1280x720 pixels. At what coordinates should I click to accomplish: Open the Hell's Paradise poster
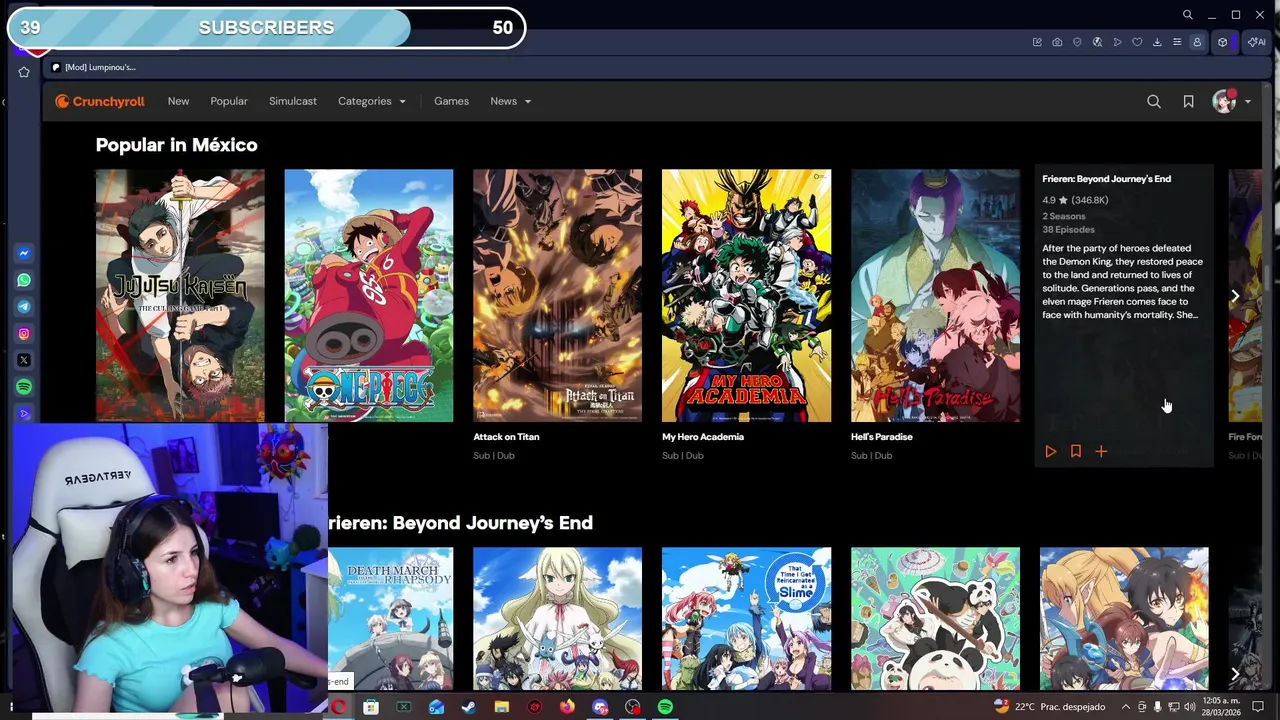click(935, 295)
